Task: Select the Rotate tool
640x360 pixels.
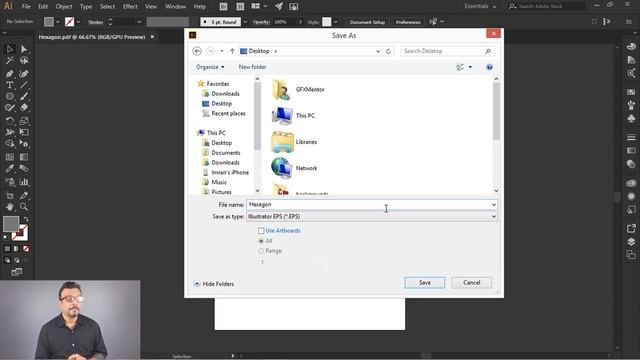Action: (10, 121)
